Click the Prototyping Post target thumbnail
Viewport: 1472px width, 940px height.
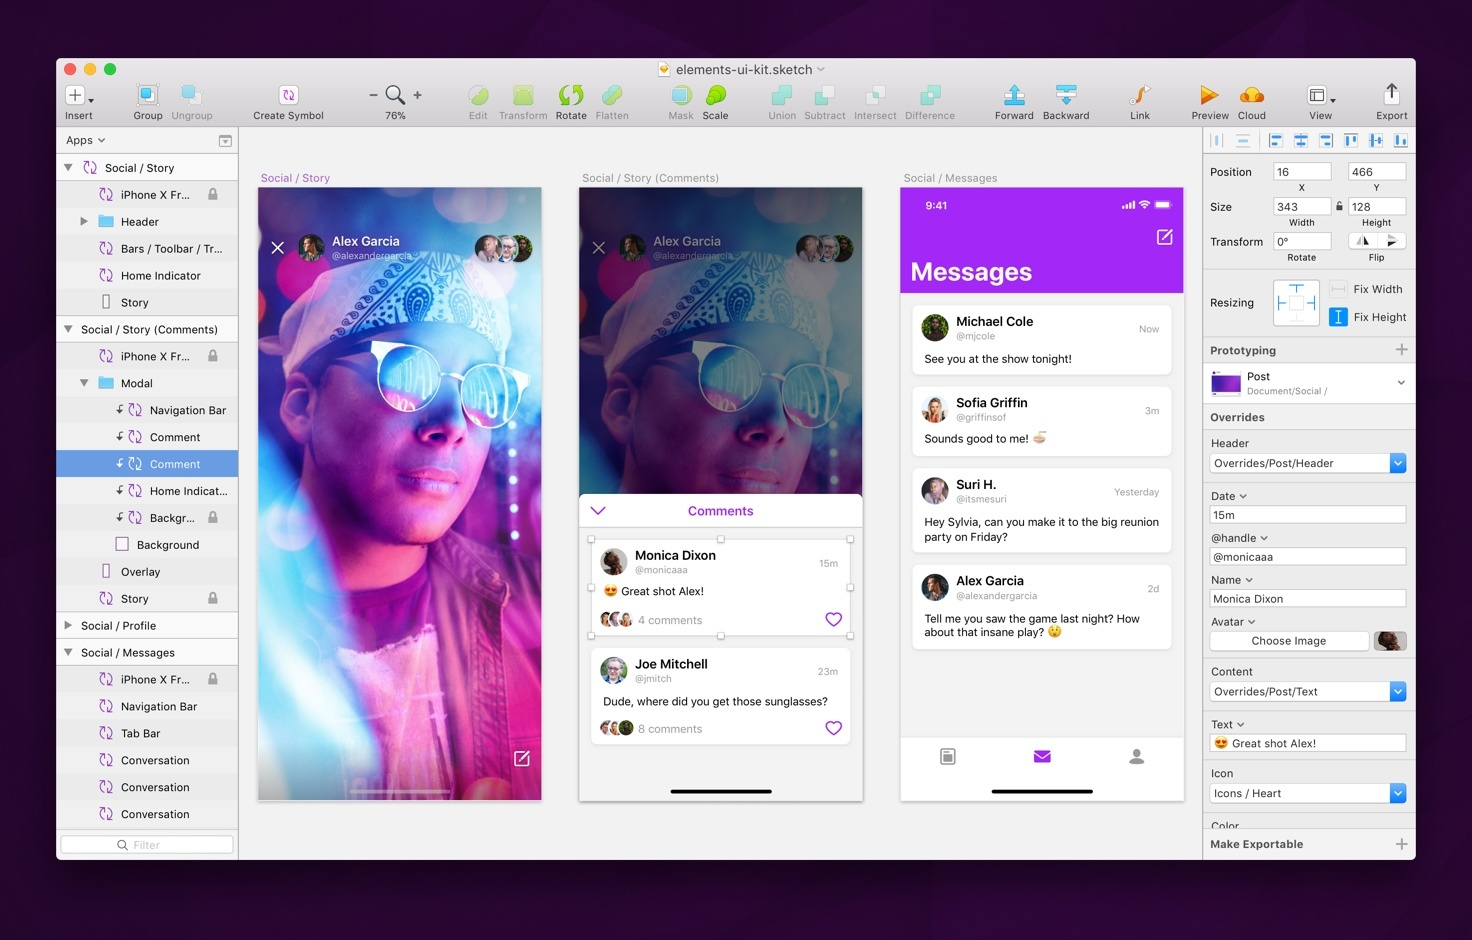(x=1225, y=383)
